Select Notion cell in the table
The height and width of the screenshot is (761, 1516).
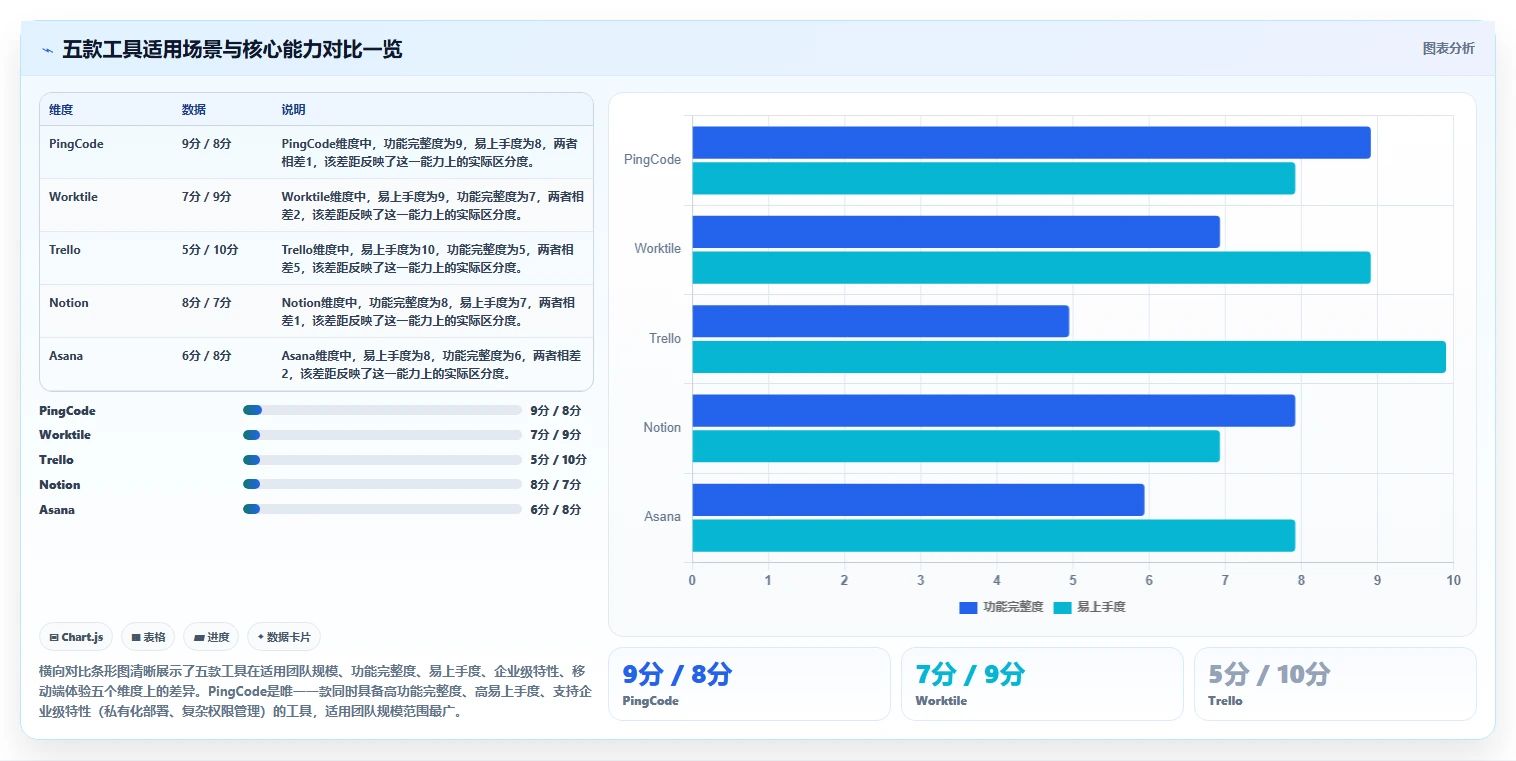(x=69, y=303)
